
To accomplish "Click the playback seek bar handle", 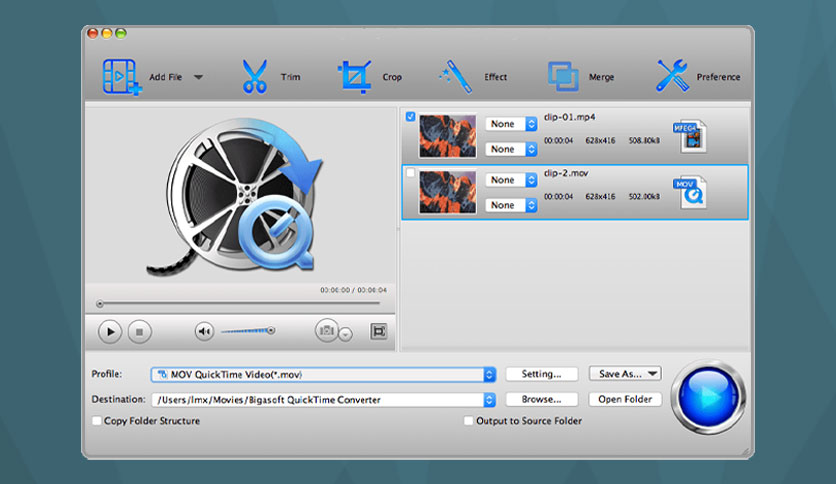I will tap(100, 304).
